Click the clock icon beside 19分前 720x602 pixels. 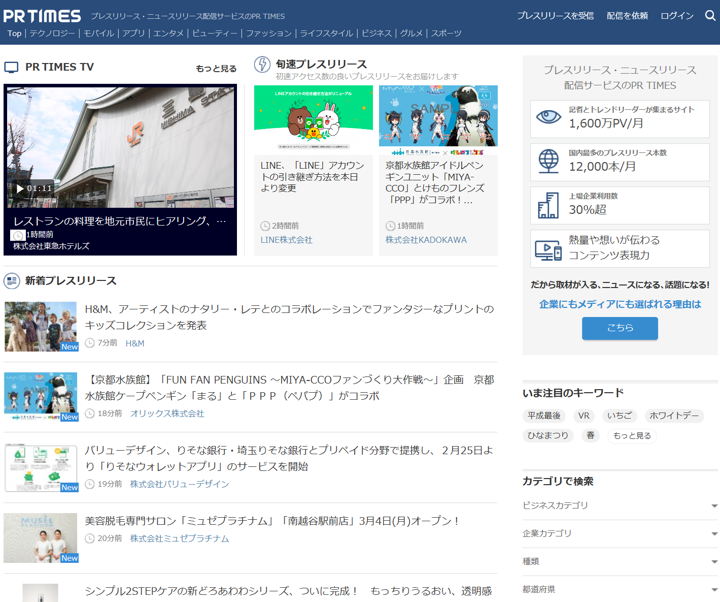tap(90, 484)
